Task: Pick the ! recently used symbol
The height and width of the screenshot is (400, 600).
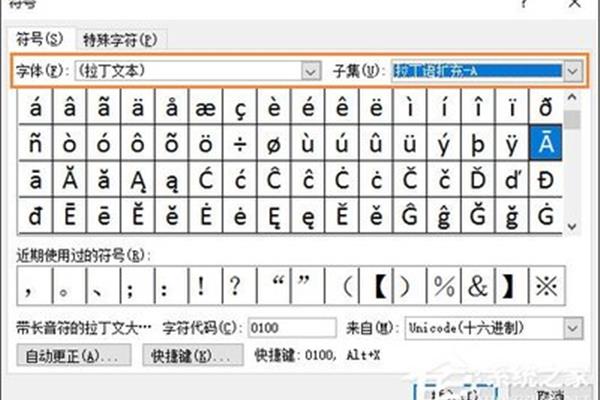Action: point(205,286)
